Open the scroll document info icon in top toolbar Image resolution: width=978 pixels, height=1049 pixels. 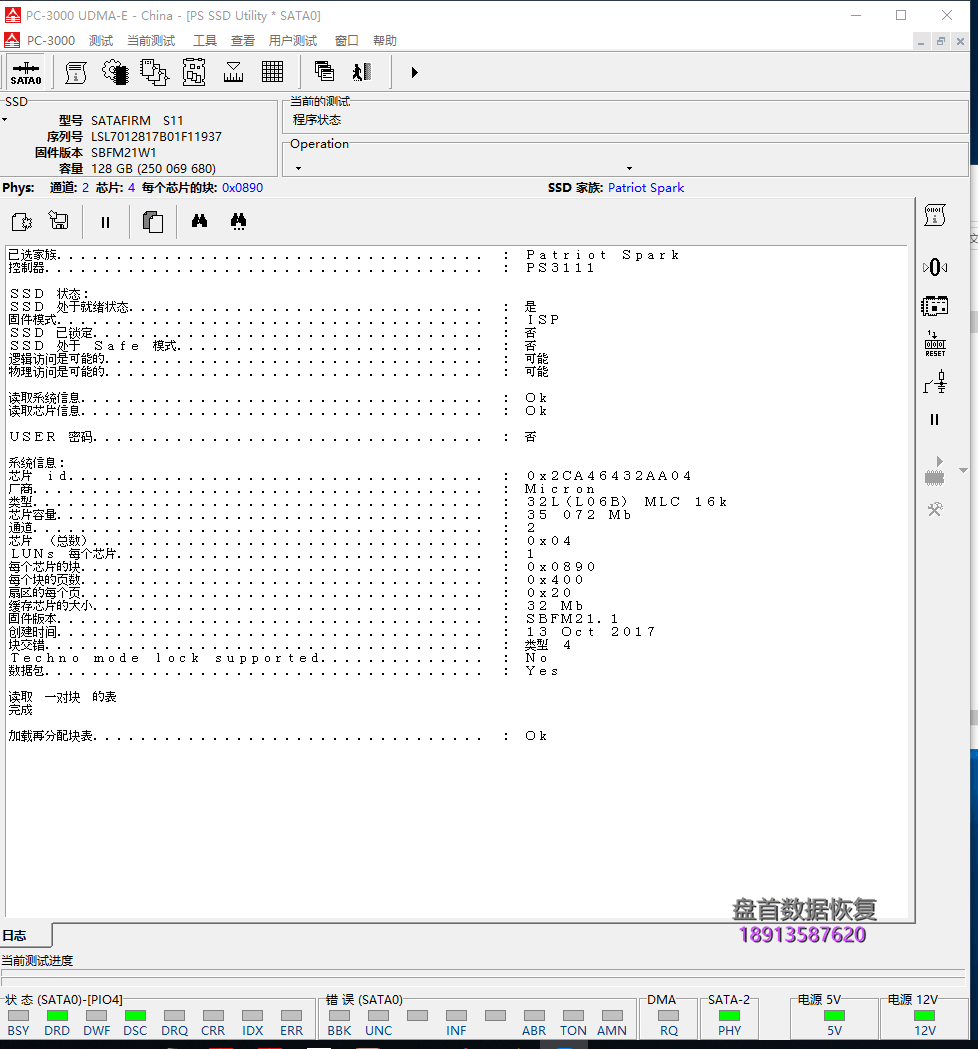76,72
